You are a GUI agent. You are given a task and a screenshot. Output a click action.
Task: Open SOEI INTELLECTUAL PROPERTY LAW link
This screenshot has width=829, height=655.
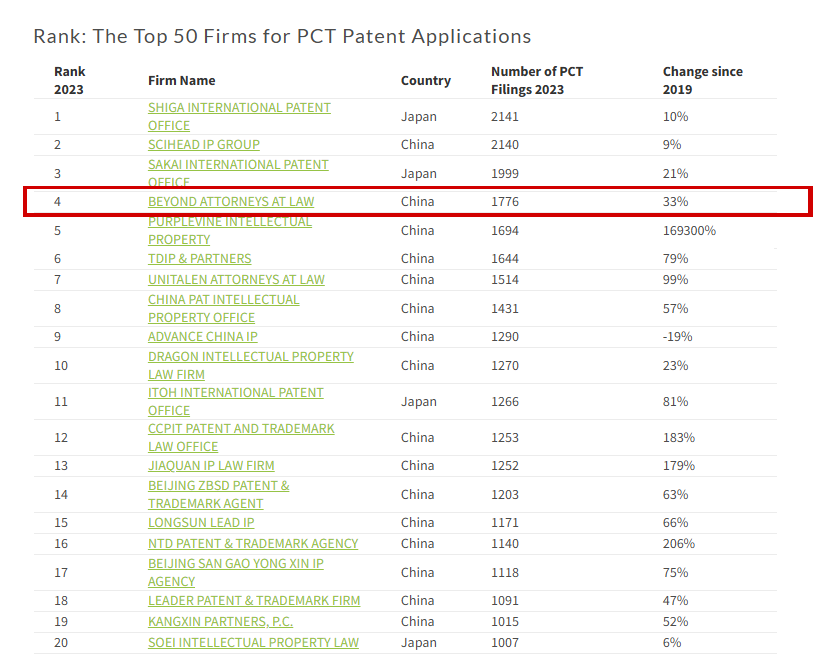click(x=253, y=643)
